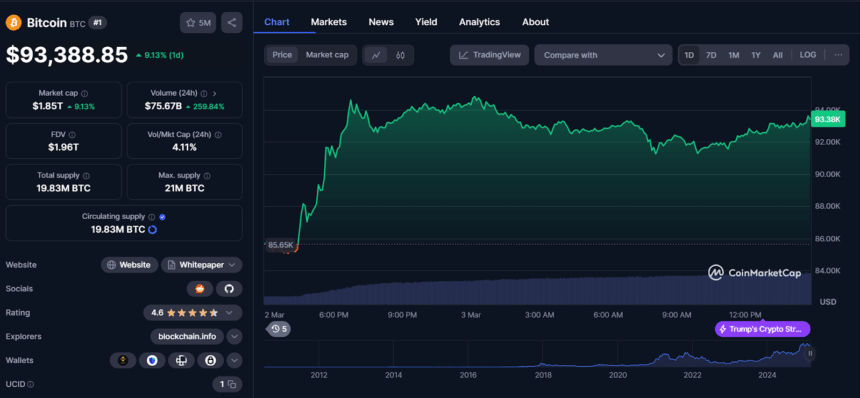Expand the Rating 4.6 dropdown
The width and height of the screenshot is (860, 398).
[229, 312]
